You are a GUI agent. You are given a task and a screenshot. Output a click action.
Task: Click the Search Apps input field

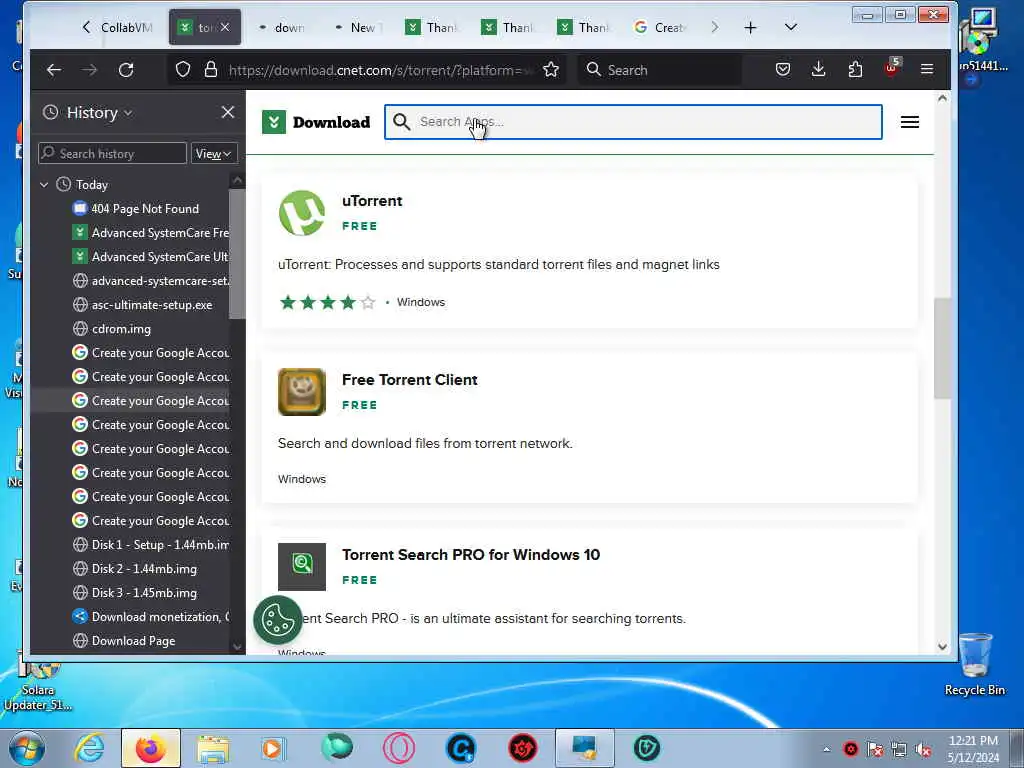[x=633, y=122]
